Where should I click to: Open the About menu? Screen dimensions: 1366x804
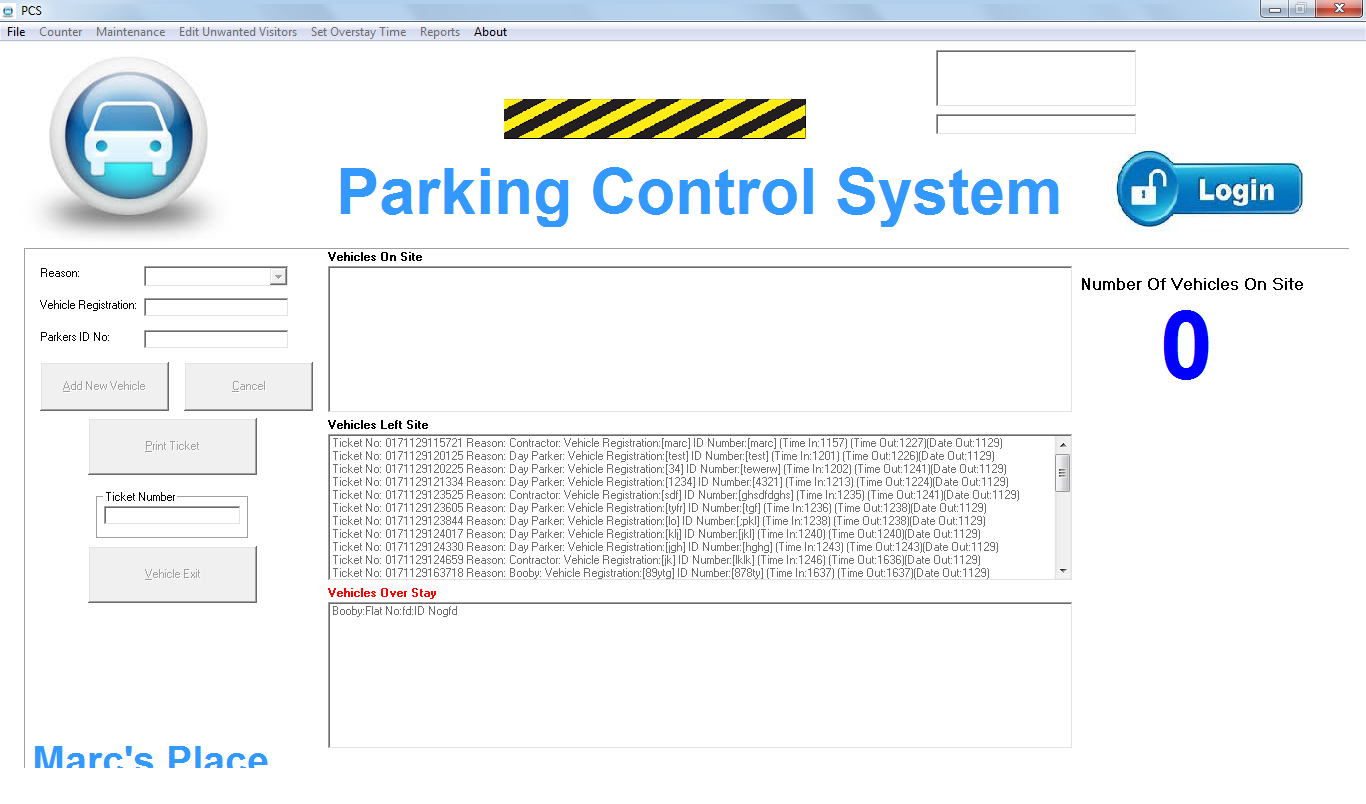pos(490,32)
